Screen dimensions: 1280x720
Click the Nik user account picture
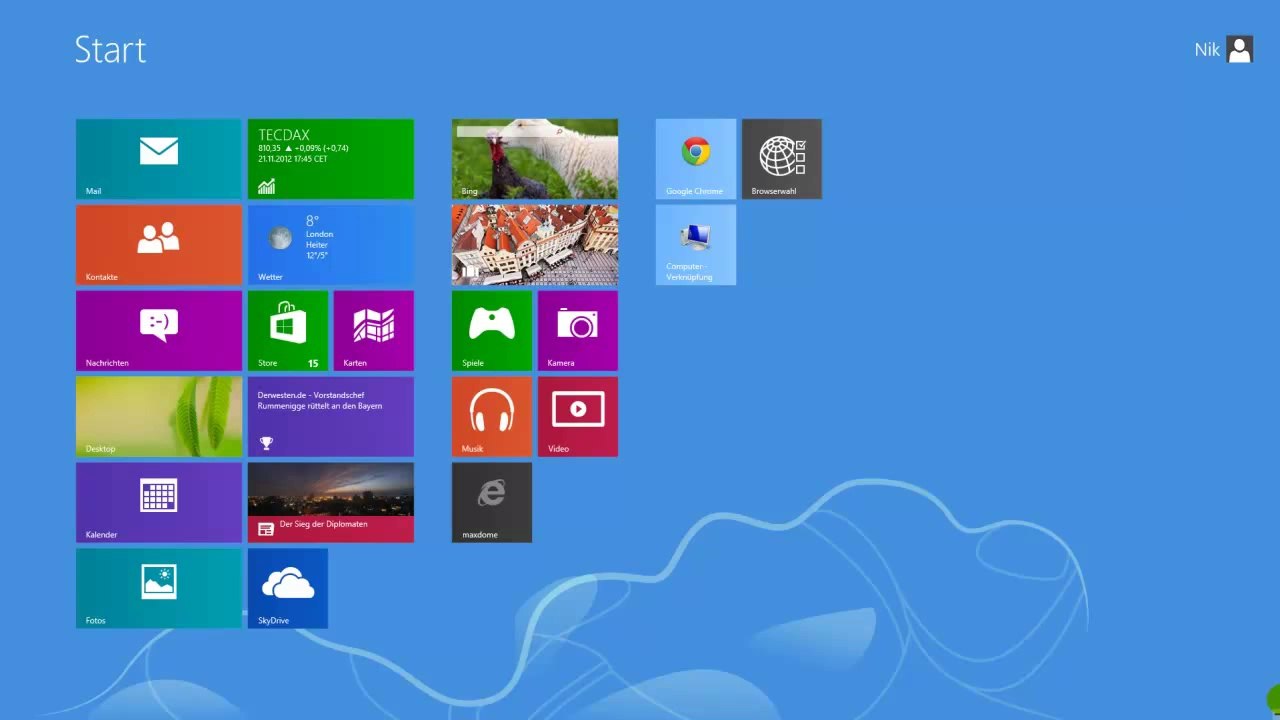(1240, 49)
